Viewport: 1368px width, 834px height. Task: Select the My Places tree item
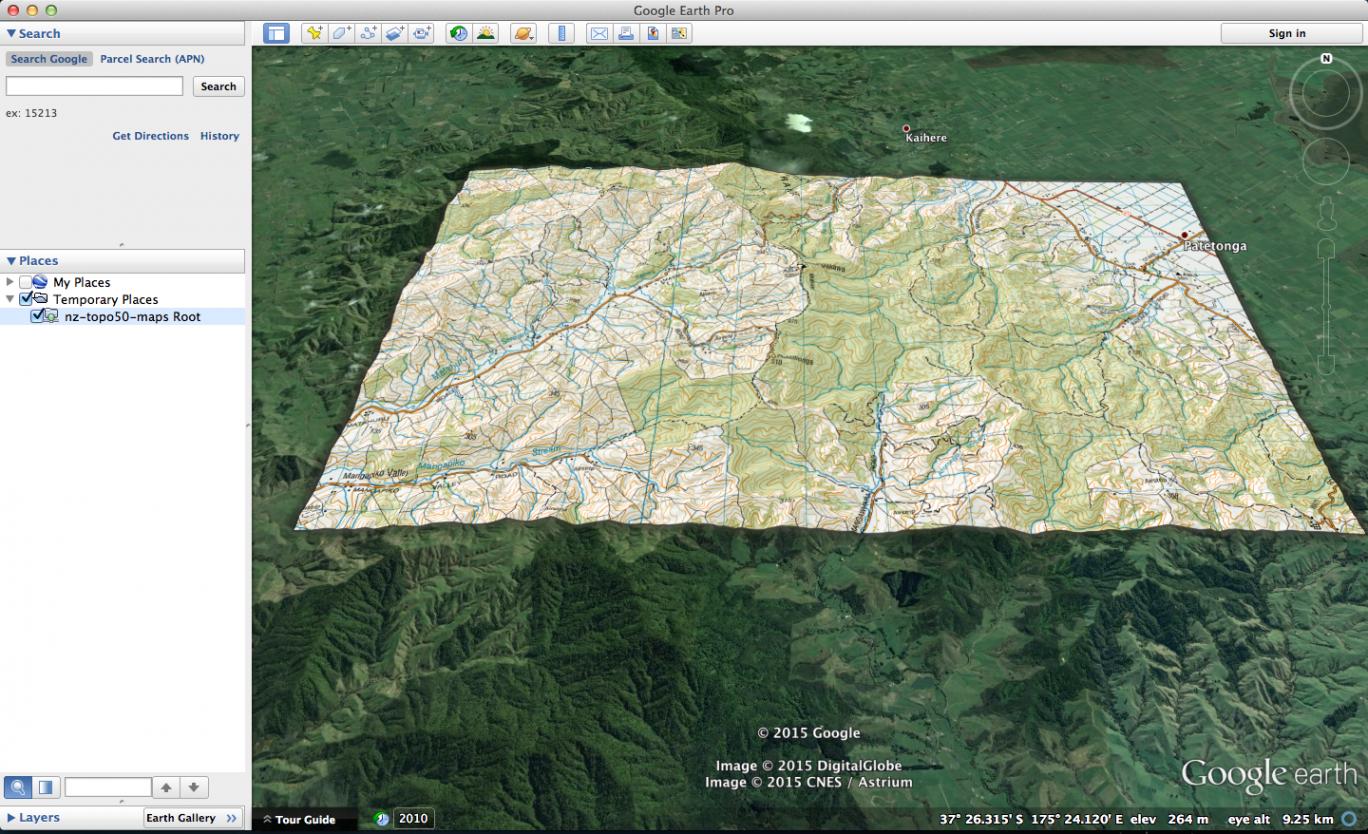82,283
